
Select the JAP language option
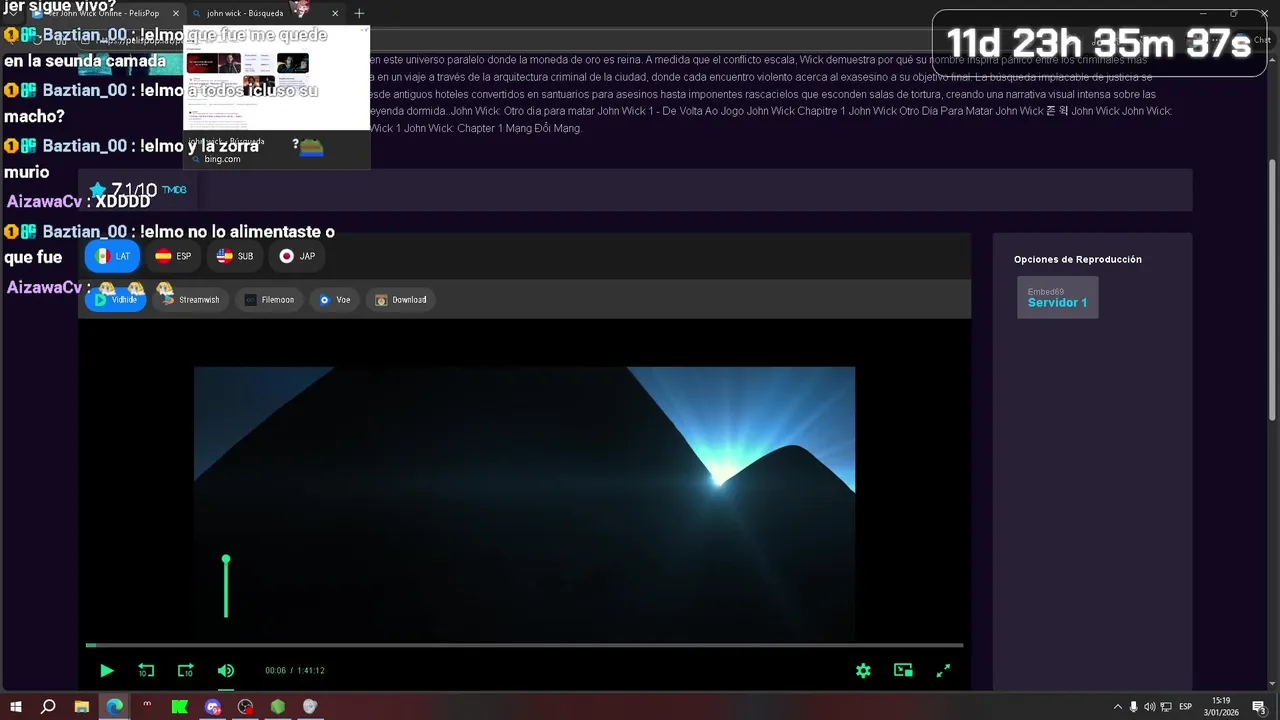click(x=297, y=256)
